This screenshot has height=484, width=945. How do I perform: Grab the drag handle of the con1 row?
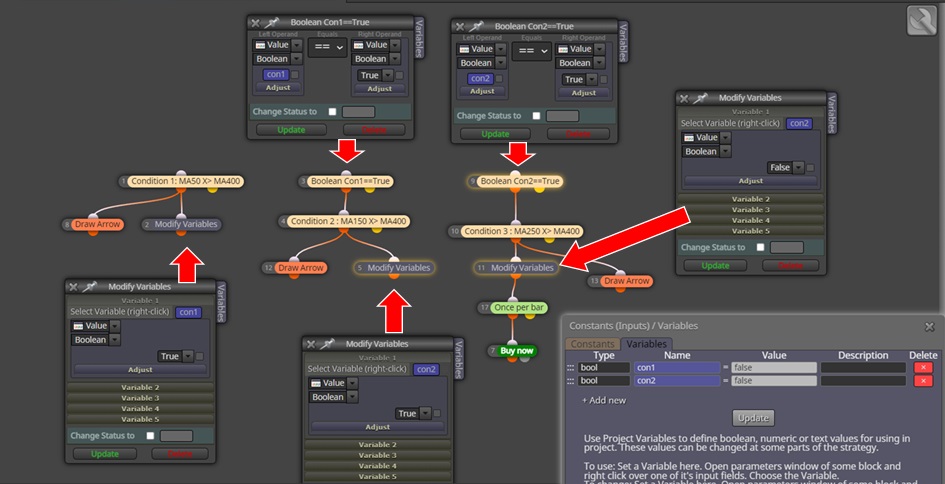pos(570,368)
